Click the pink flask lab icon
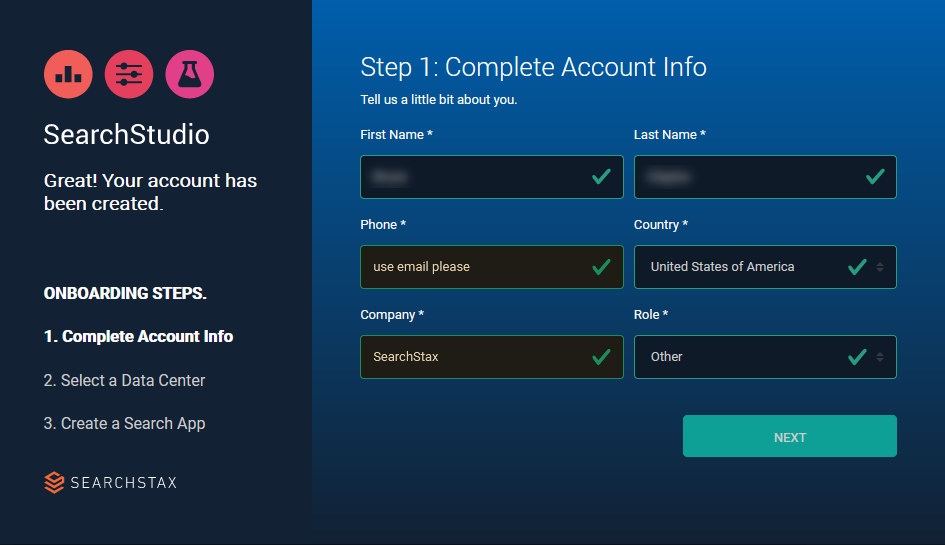945x545 pixels. 190,74
